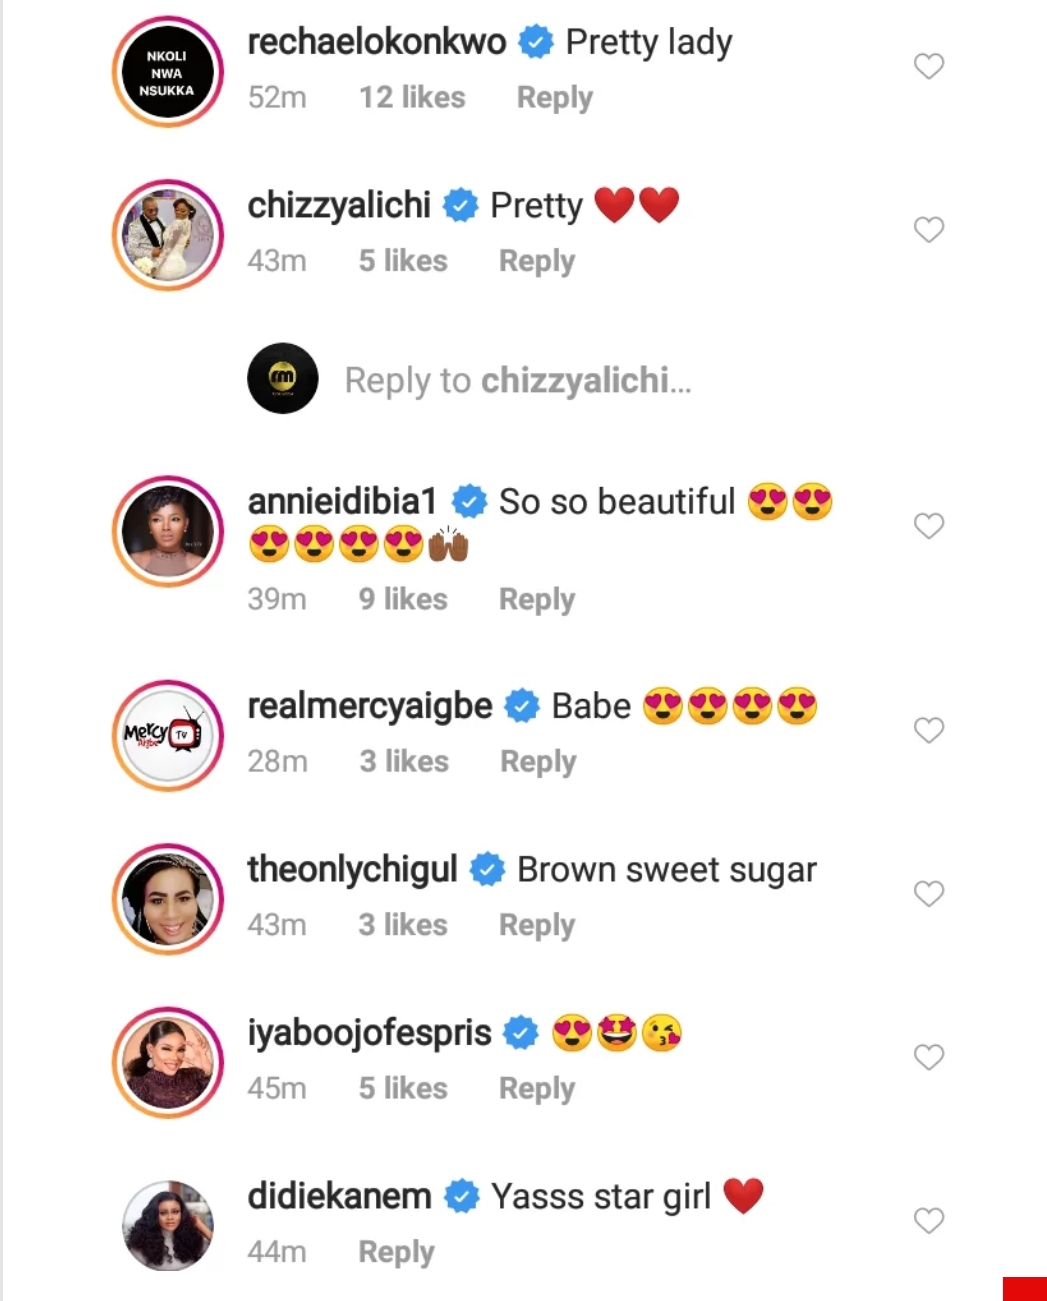
Task: Tap theonlychigul's profile picture
Action: [x=167, y=899]
